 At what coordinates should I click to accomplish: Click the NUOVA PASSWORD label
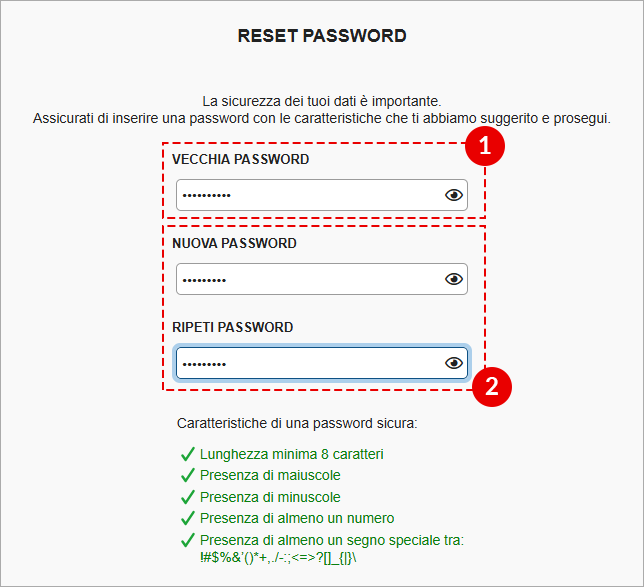(x=234, y=243)
